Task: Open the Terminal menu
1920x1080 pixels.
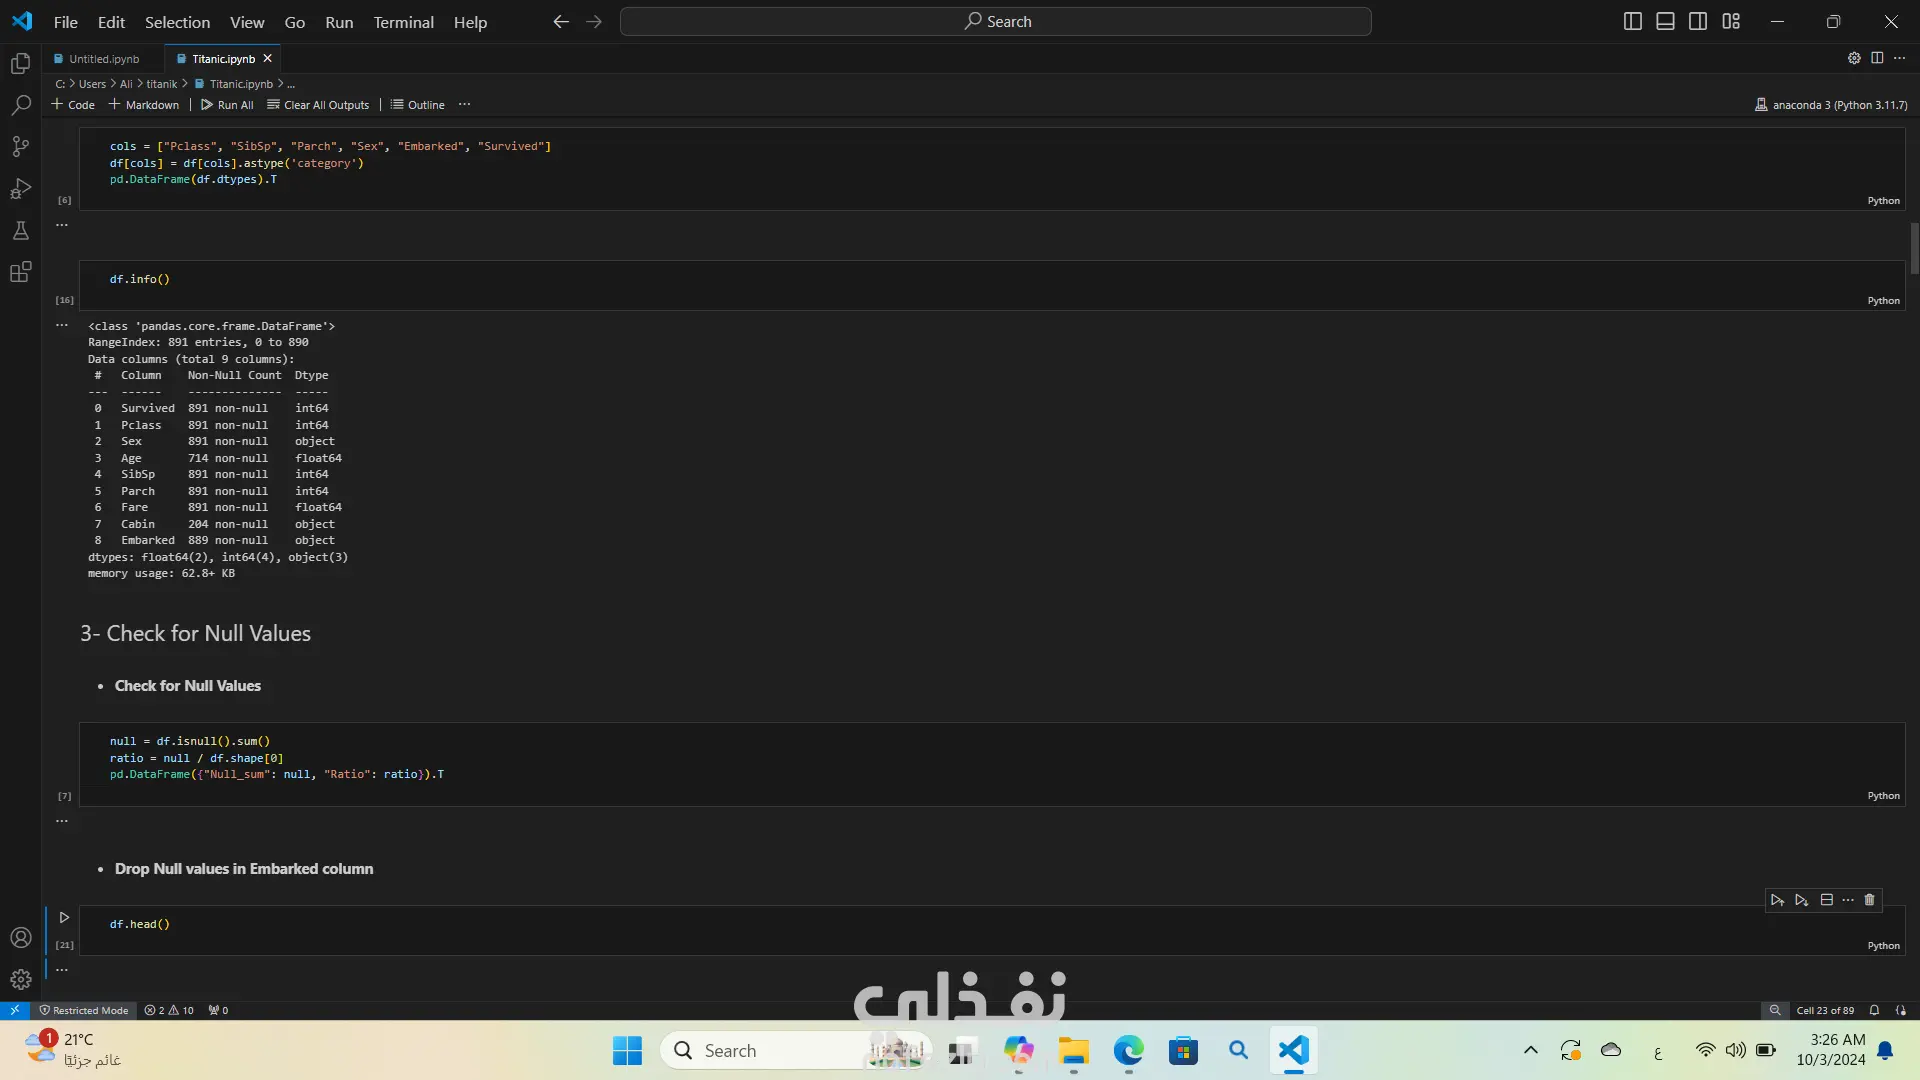Action: coord(403,22)
